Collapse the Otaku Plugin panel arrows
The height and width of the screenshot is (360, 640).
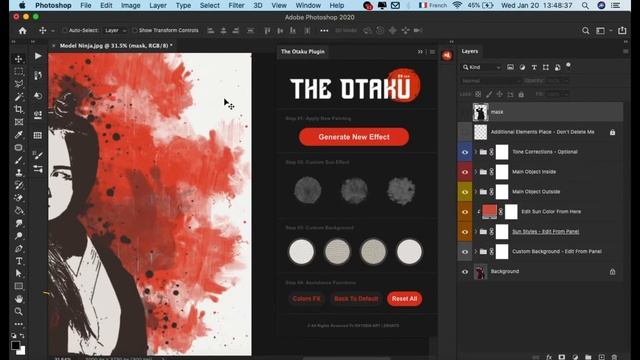coord(420,52)
